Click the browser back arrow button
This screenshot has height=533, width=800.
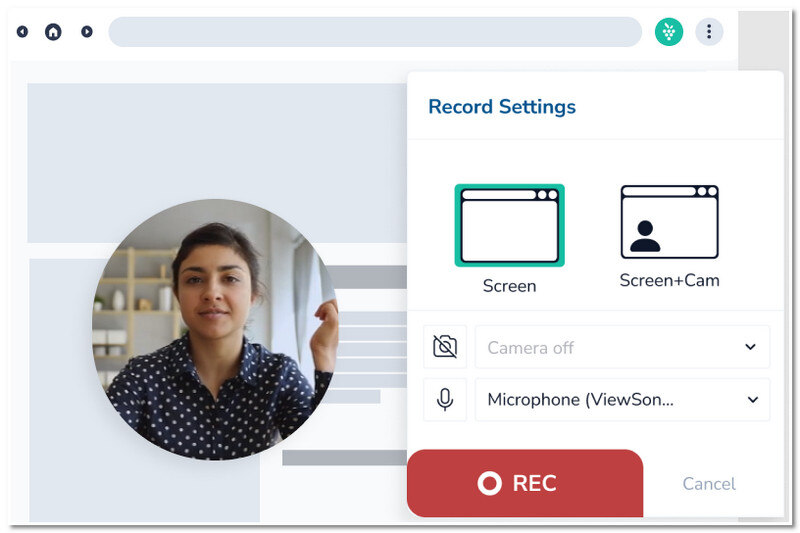(x=22, y=32)
